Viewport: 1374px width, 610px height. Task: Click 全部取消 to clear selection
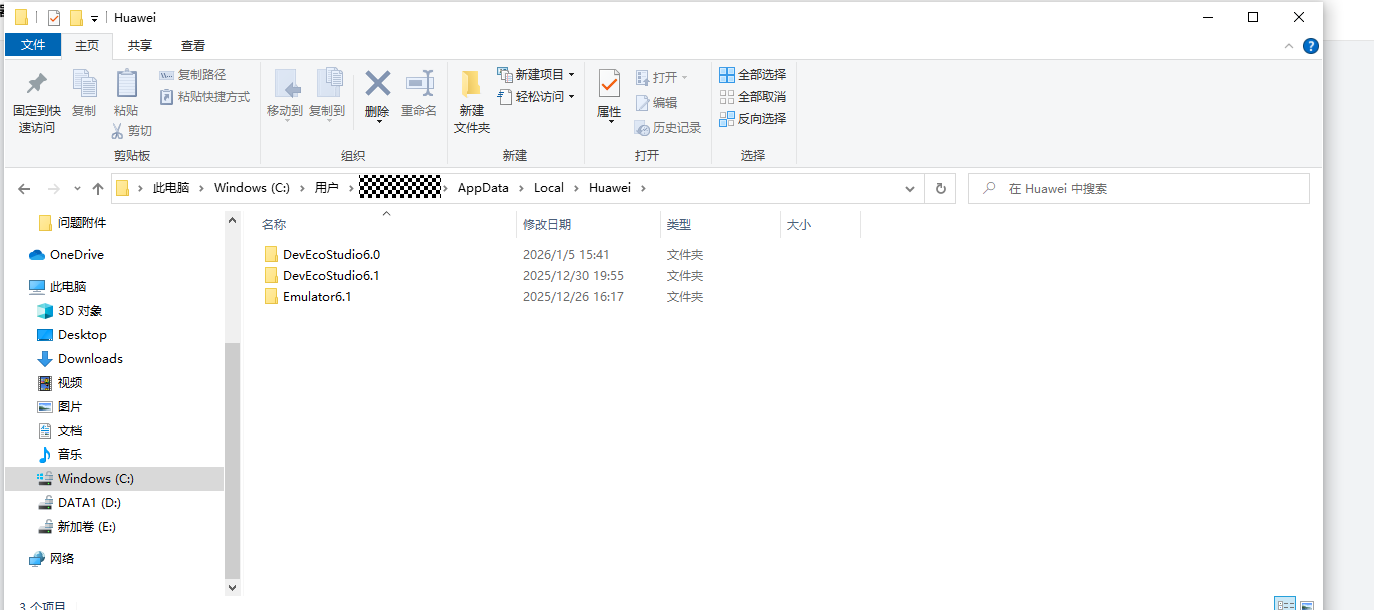point(752,97)
